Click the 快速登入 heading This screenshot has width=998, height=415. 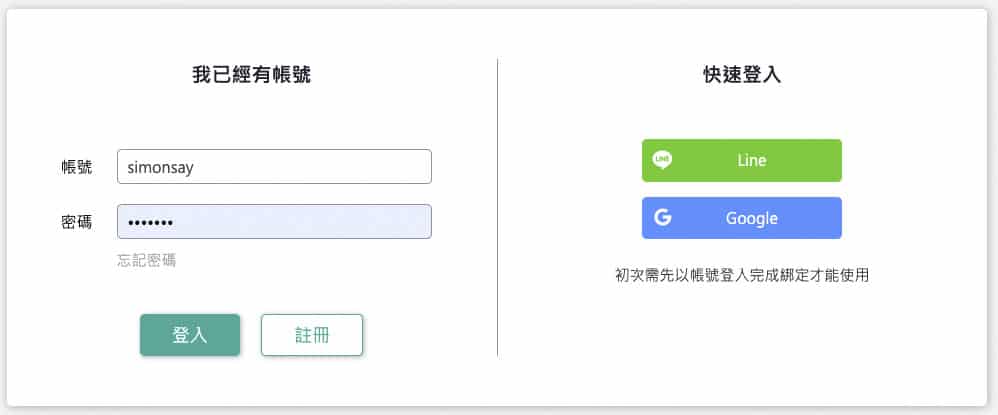pos(741,75)
